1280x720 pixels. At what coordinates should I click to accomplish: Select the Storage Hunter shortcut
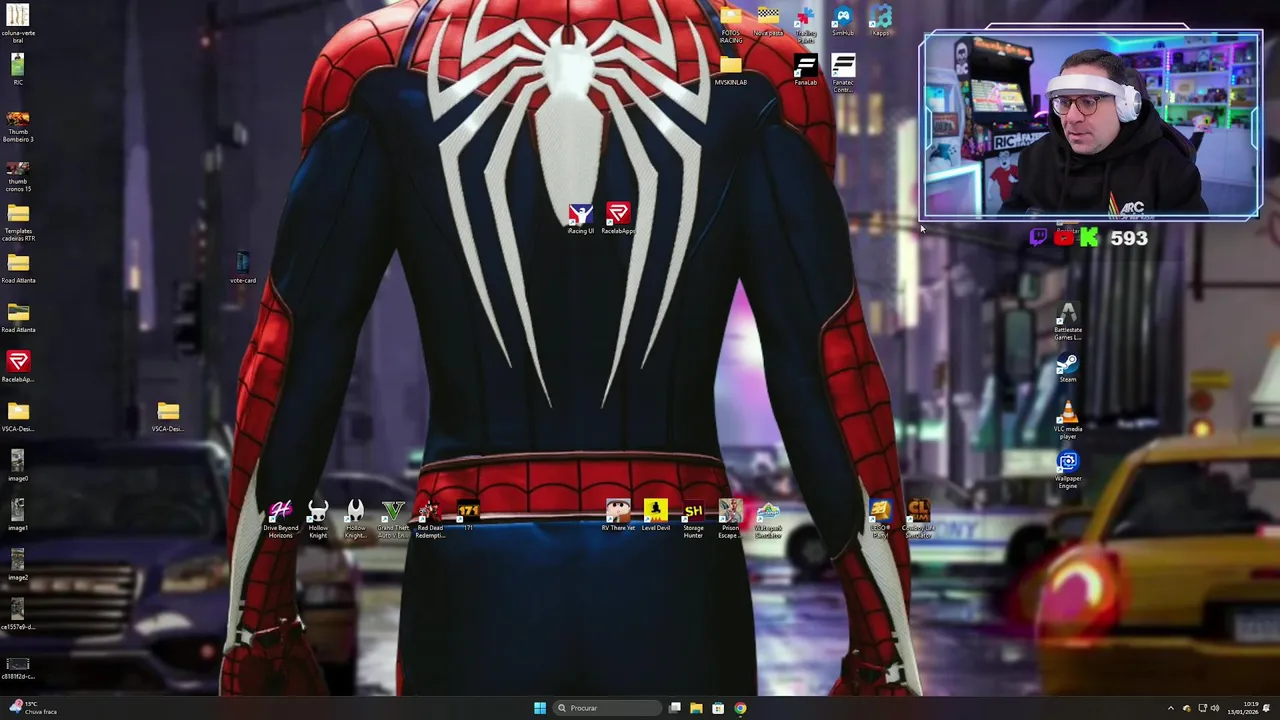pyautogui.click(x=693, y=520)
